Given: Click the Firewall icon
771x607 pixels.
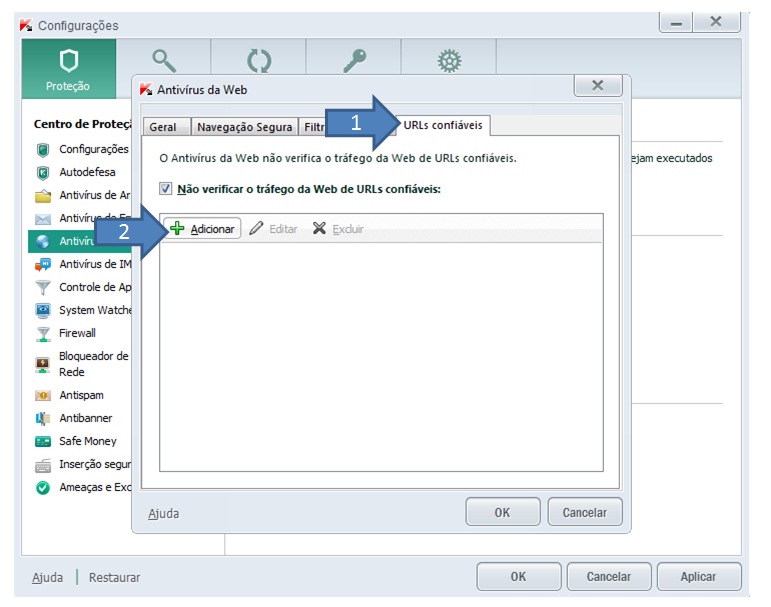Looking at the screenshot, I should click(43, 334).
